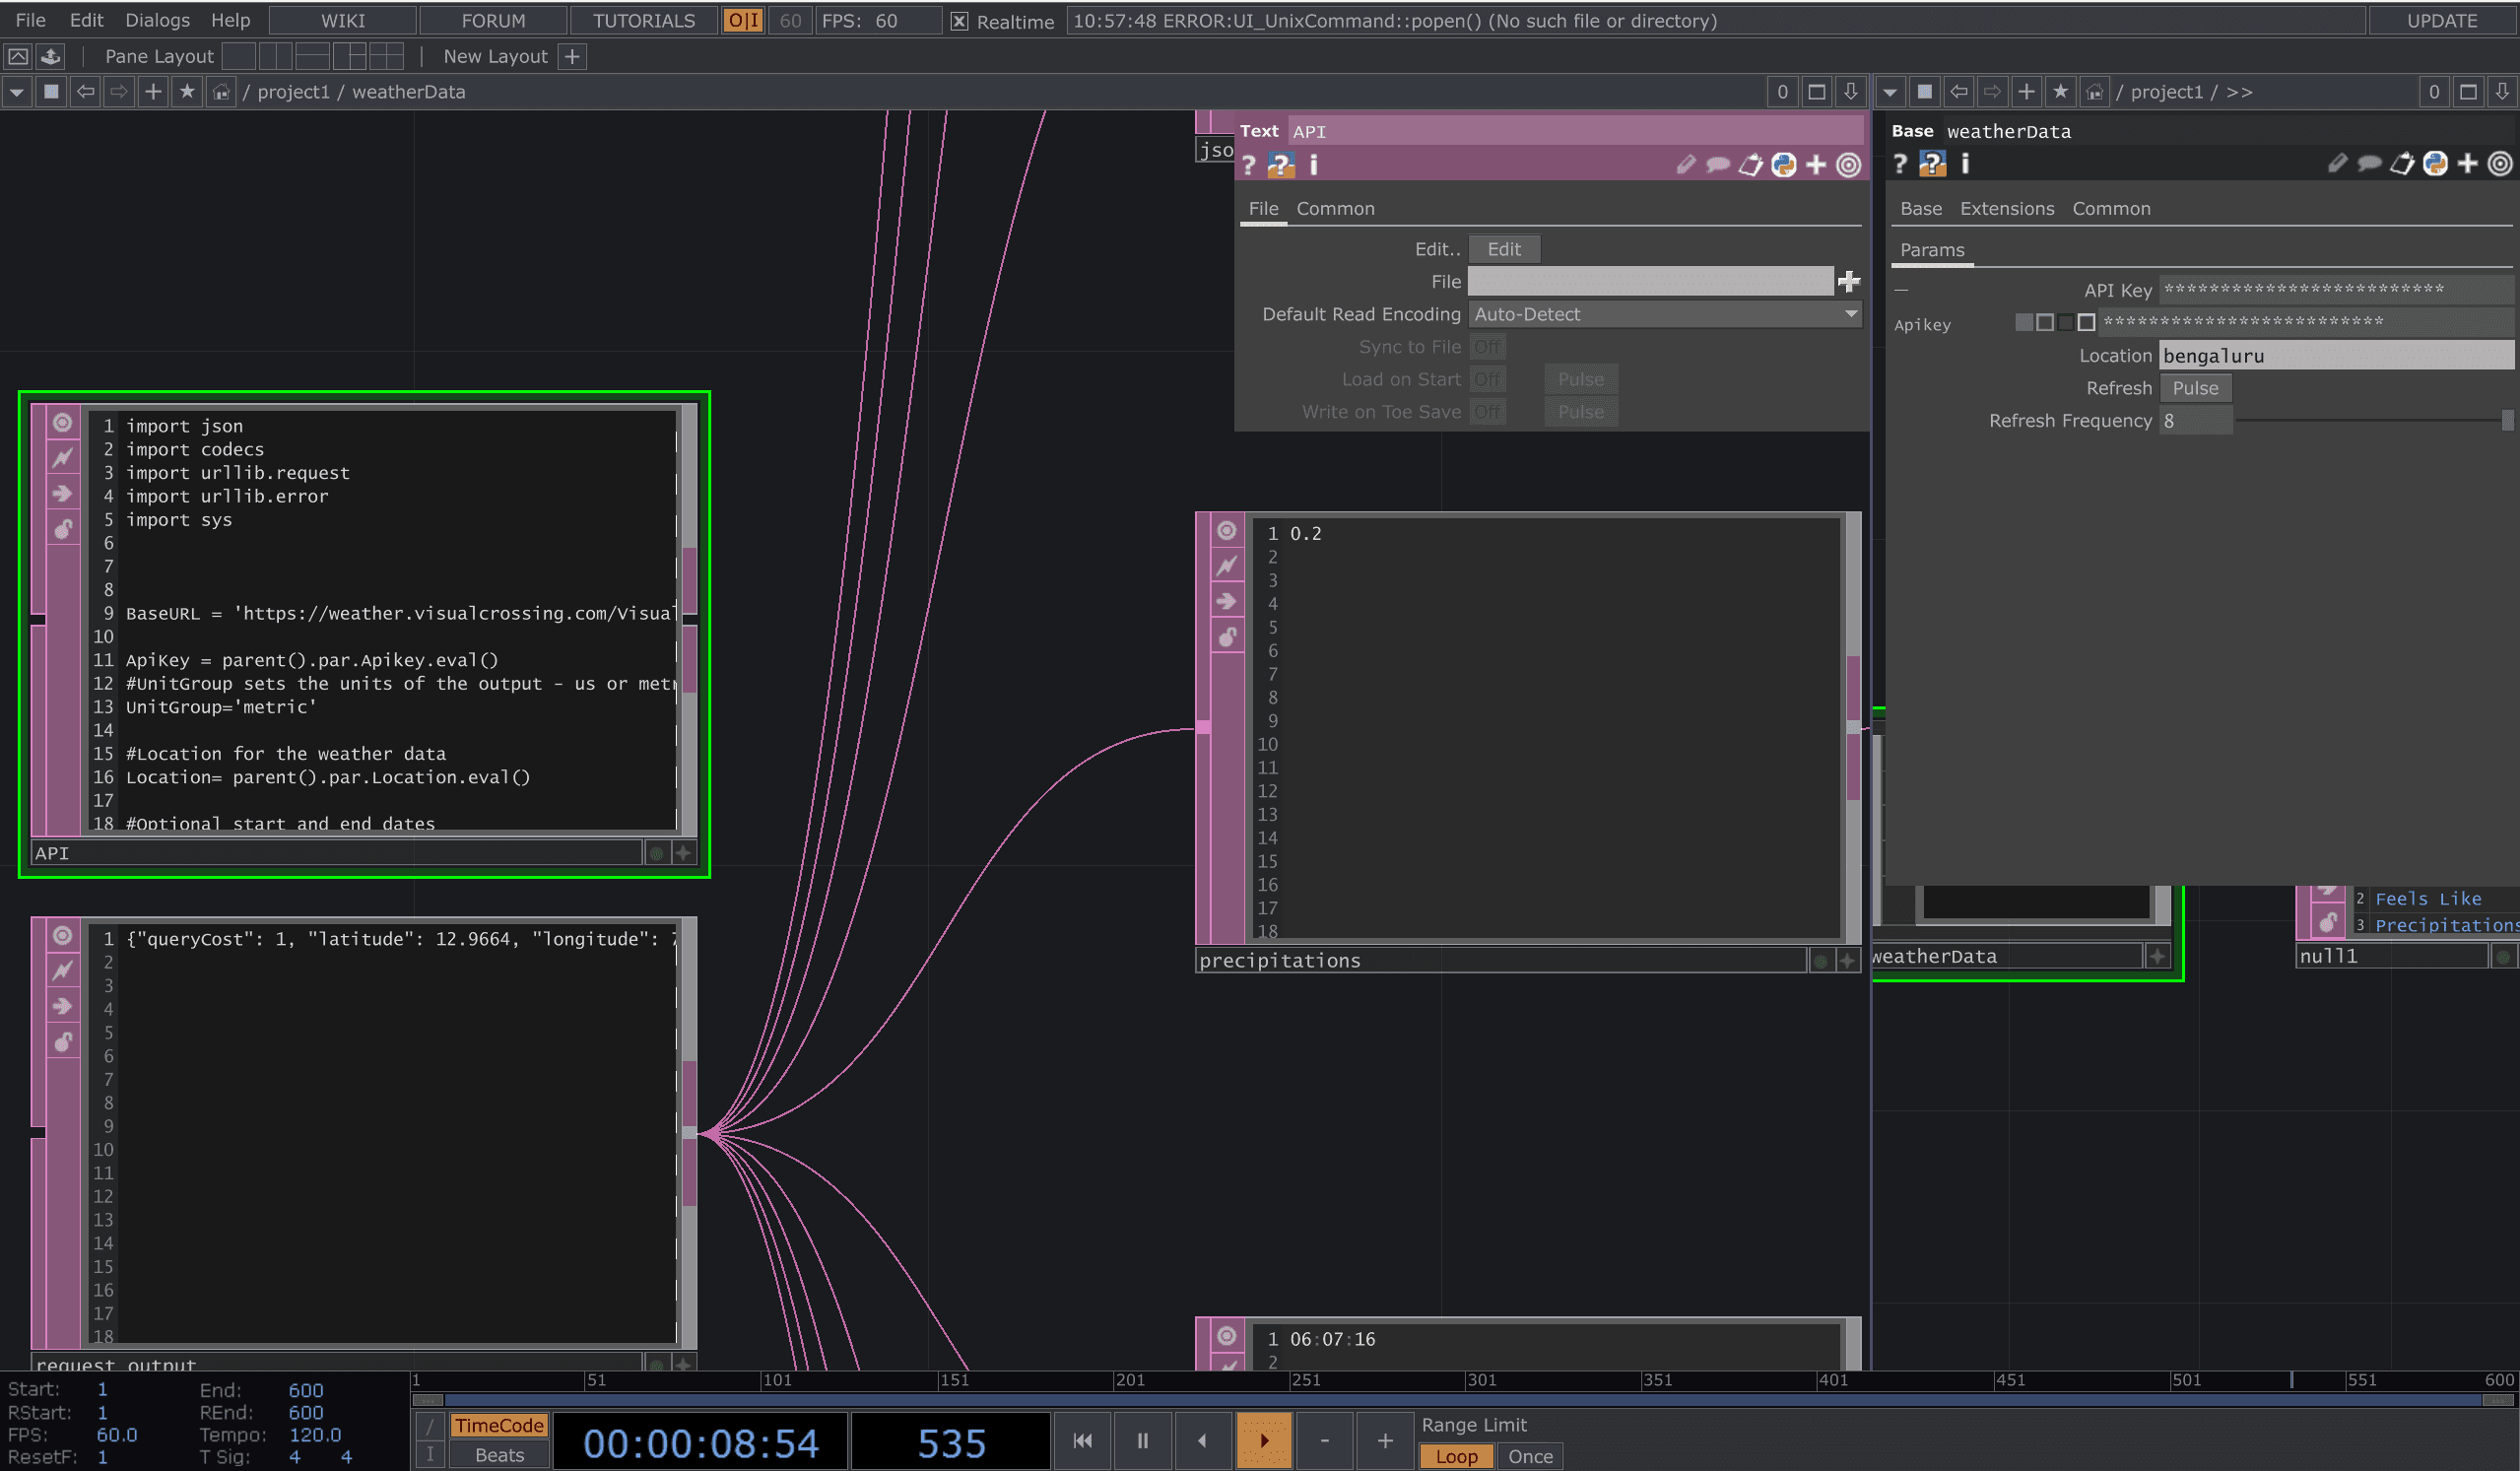Open left pane type dropdown arrow
The width and height of the screenshot is (2520, 1471).
click(x=17, y=92)
